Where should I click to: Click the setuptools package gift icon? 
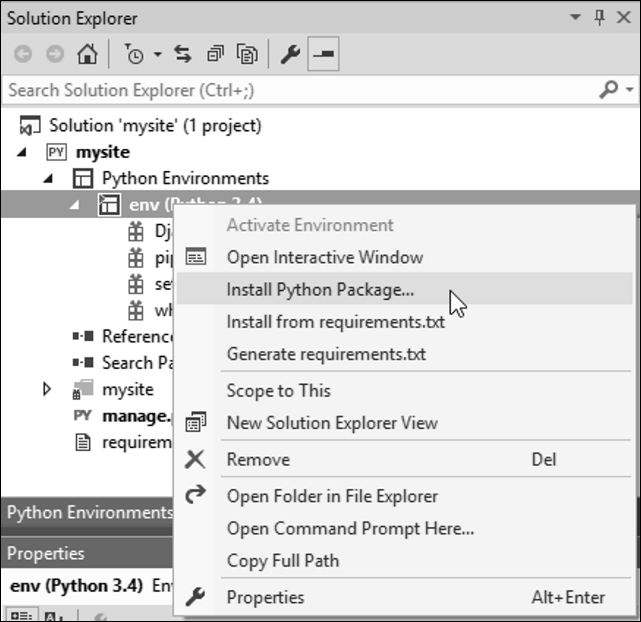pos(136,284)
